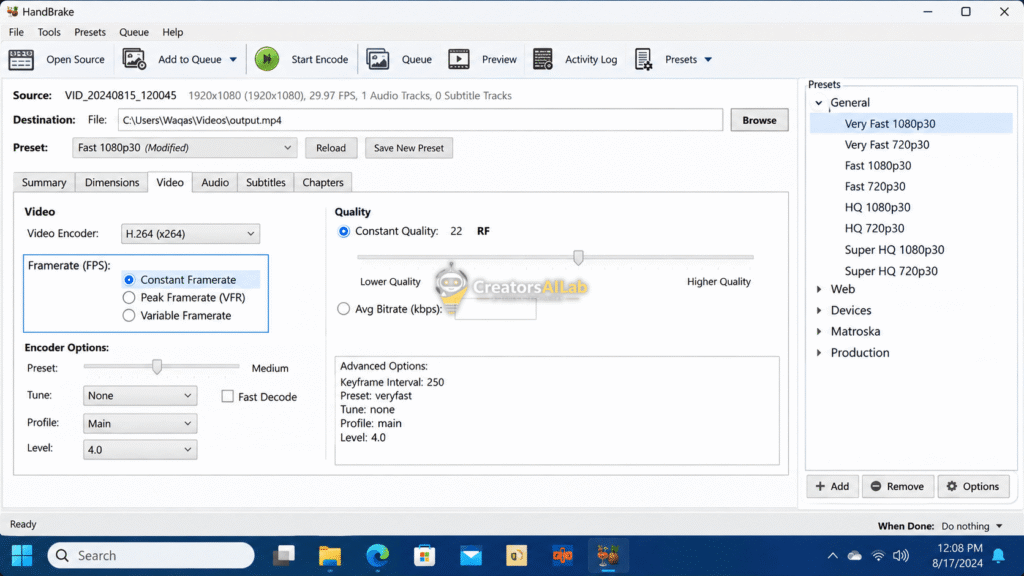Click HandBrake pineapple icon in taskbar

click(608, 556)
